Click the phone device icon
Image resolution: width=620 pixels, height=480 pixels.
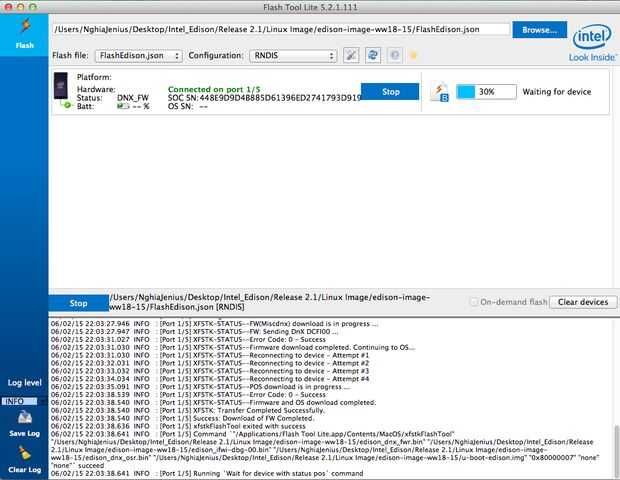pos(61,85)
